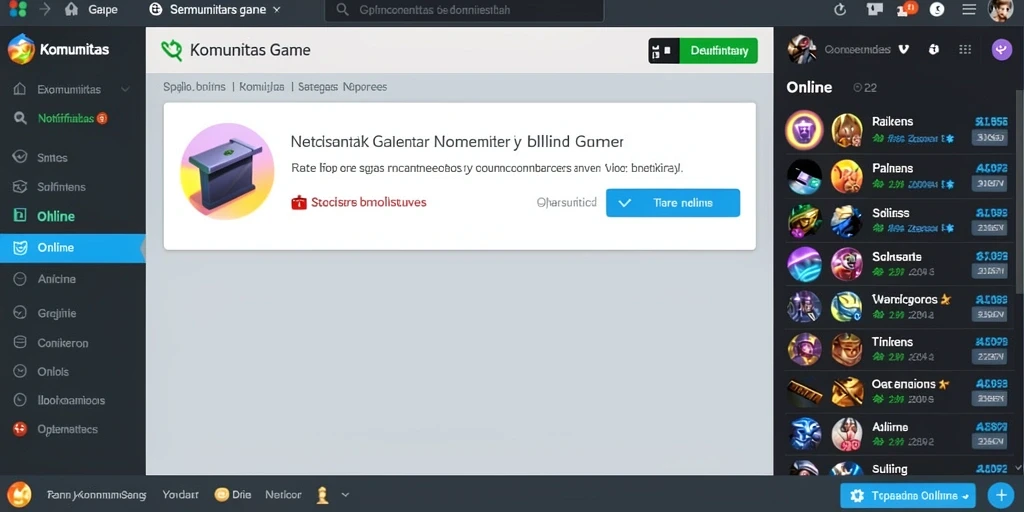Open the grid apps icon in right panel
The width and height of the screenshot is (1024, 512).
click(x=965, y=50)
